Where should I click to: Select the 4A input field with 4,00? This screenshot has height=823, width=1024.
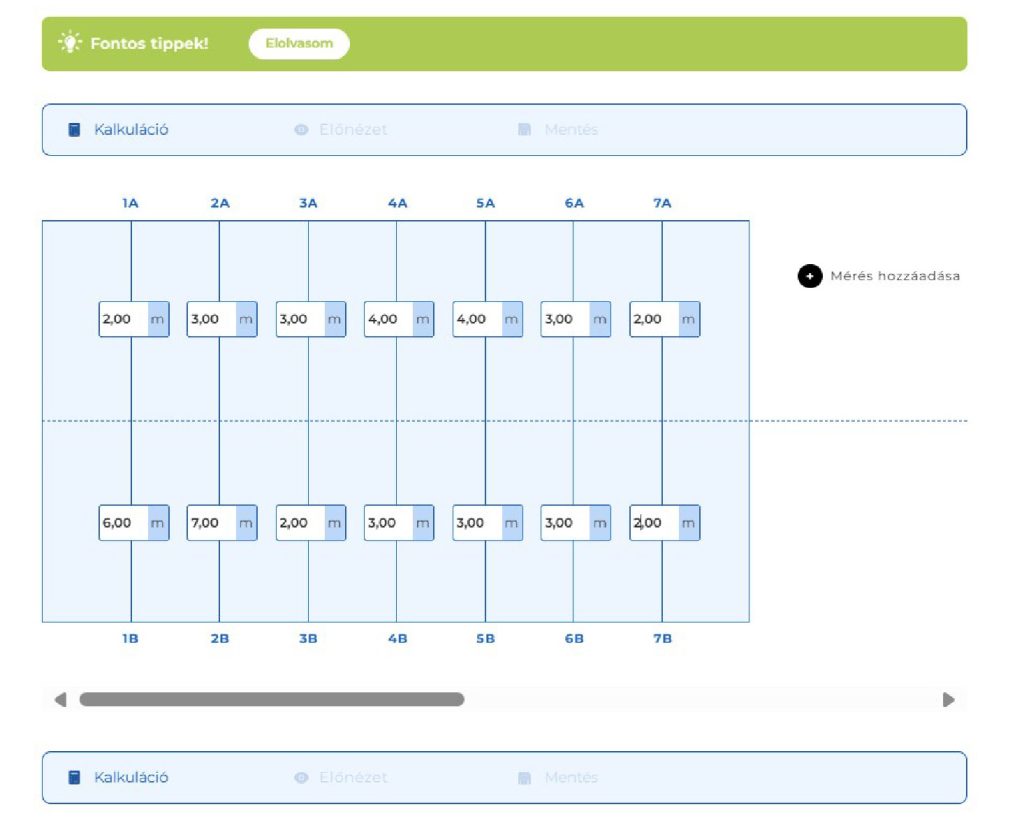(x=388, y=319)
